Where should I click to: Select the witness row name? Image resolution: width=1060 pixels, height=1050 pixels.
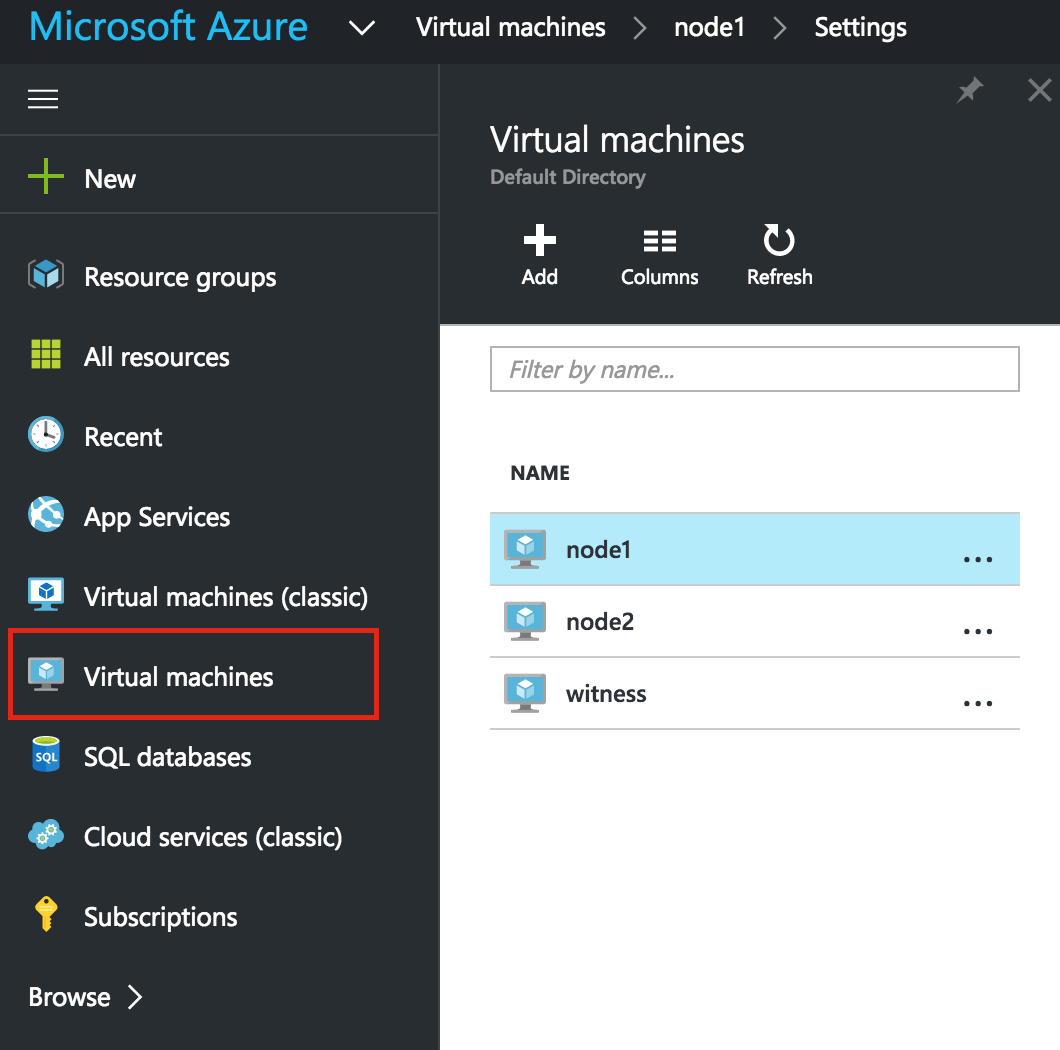tap(606, 694)
